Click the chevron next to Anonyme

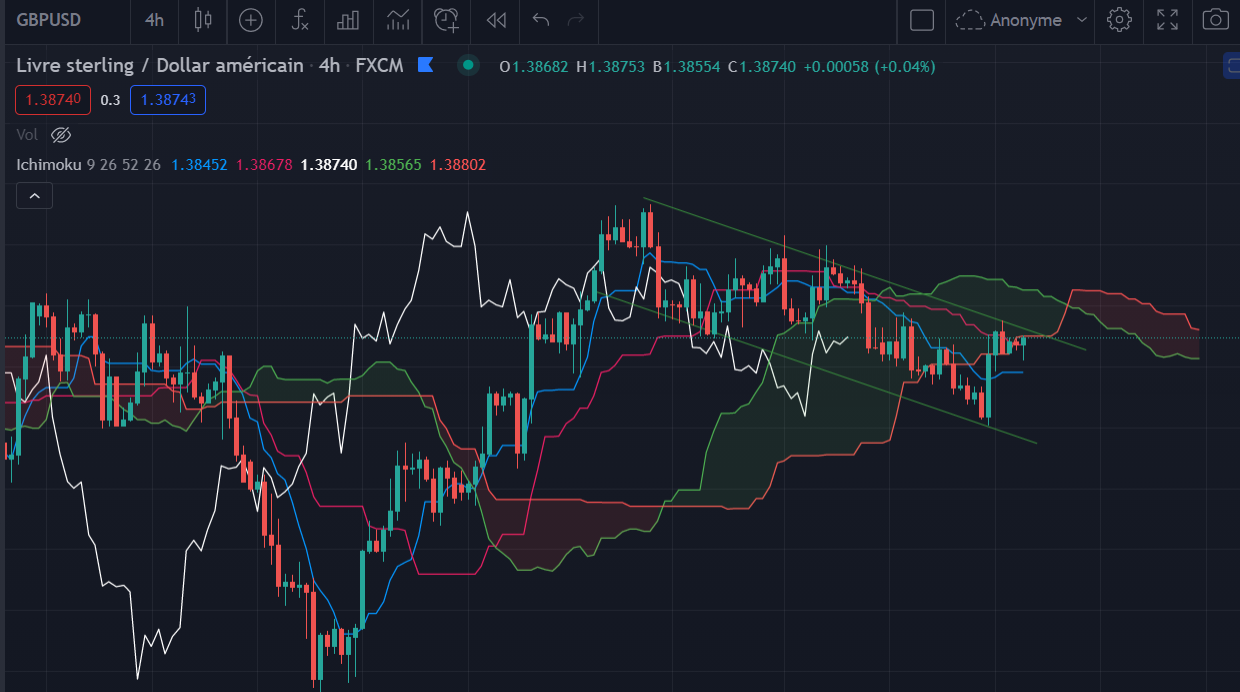[x=1082, y=20]
